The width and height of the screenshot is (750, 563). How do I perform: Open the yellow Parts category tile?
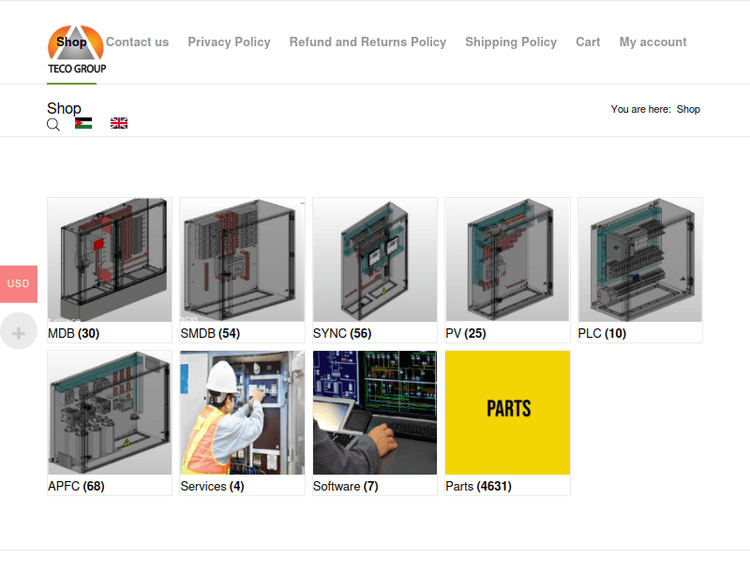point(507,412)
